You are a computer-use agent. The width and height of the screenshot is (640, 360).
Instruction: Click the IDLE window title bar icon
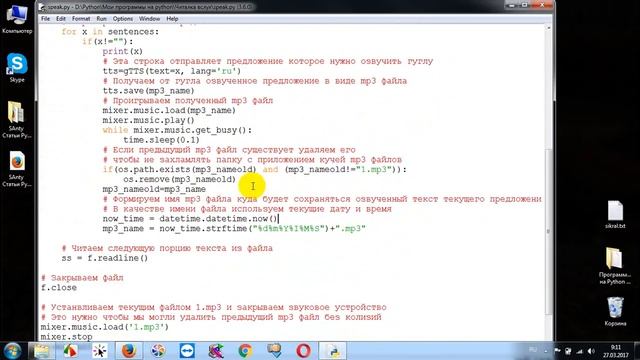point(42,7)
